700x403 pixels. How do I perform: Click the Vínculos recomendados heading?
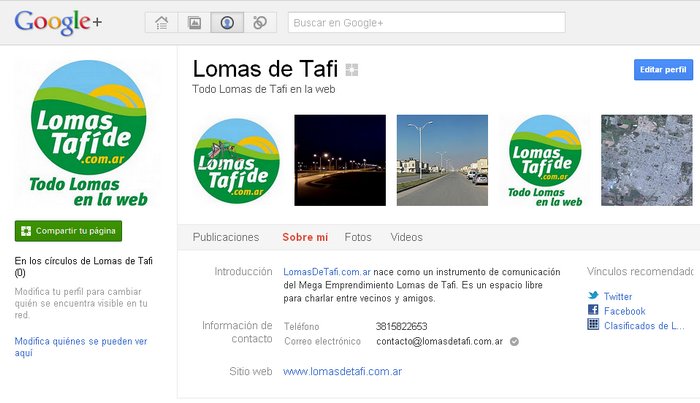[x=640, y=271]
